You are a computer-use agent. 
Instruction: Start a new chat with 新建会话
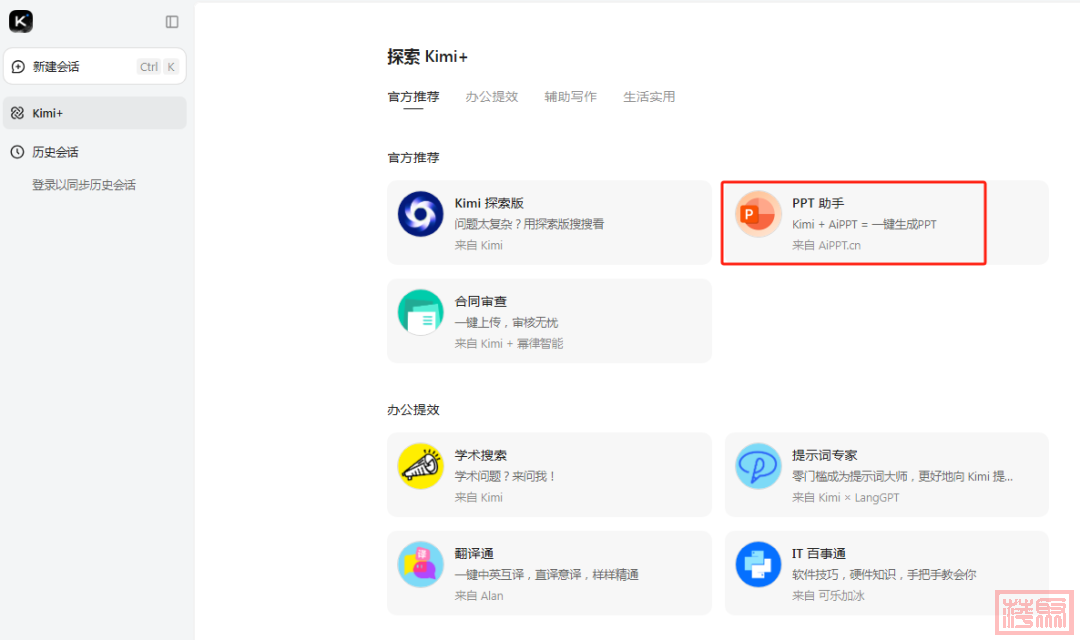coord(95,67)
